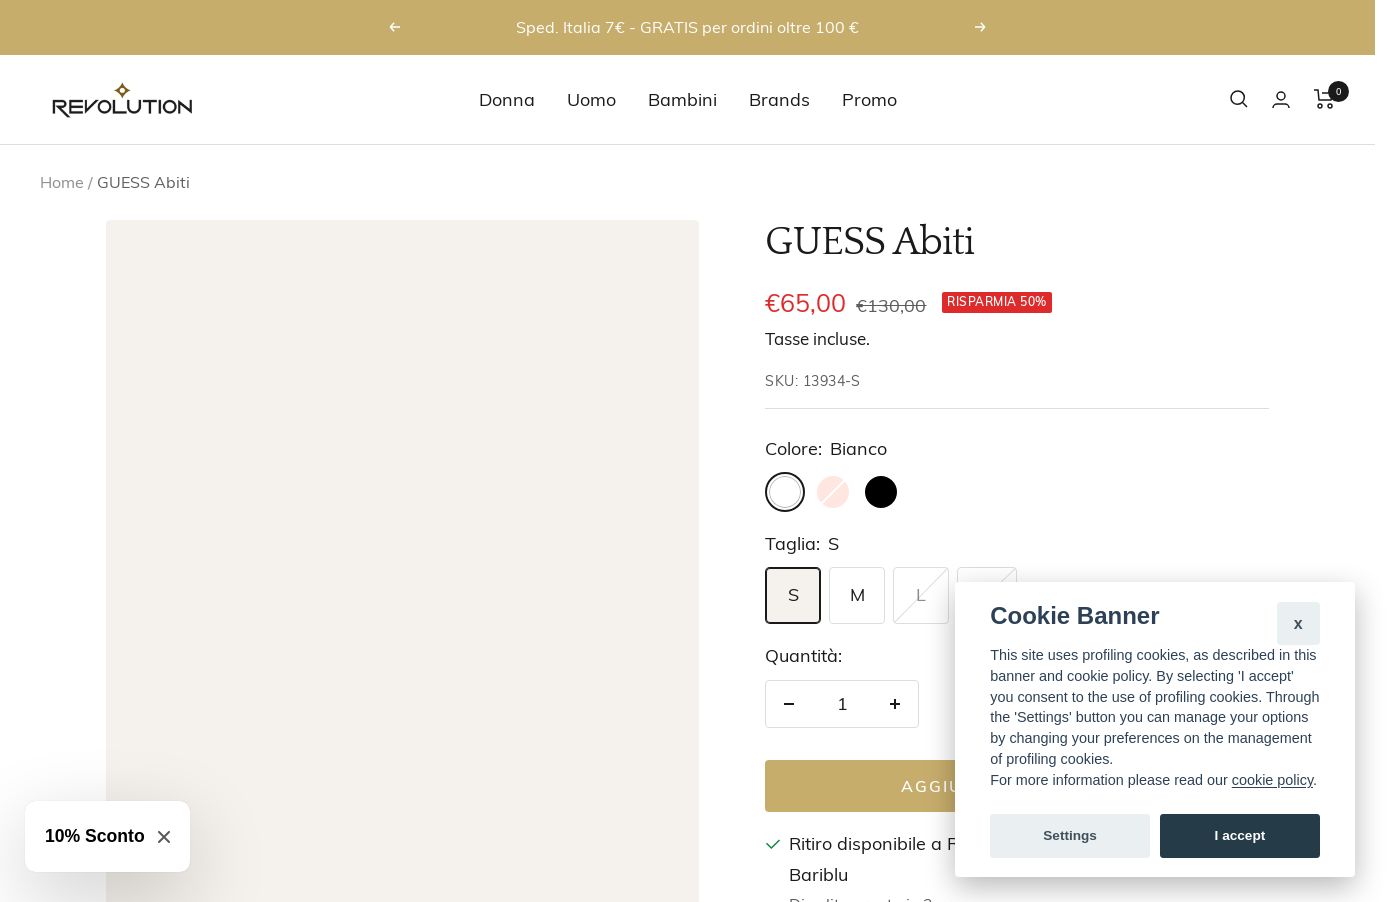Choose size S
This screenshot has height=902, width=1389.
(793, 595)
